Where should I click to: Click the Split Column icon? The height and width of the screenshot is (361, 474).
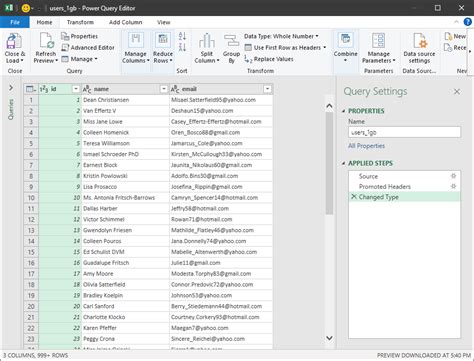(x=207, y=40)
